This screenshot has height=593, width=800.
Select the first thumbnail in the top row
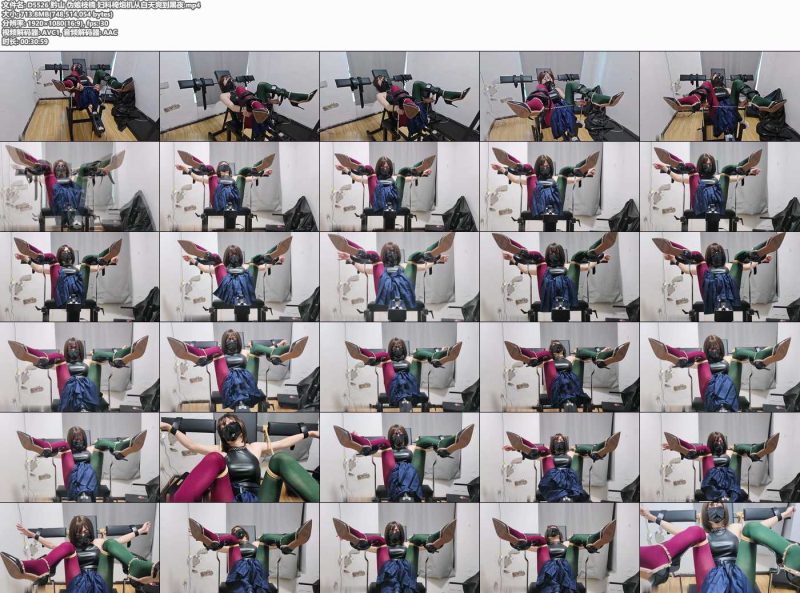point(80,96)
